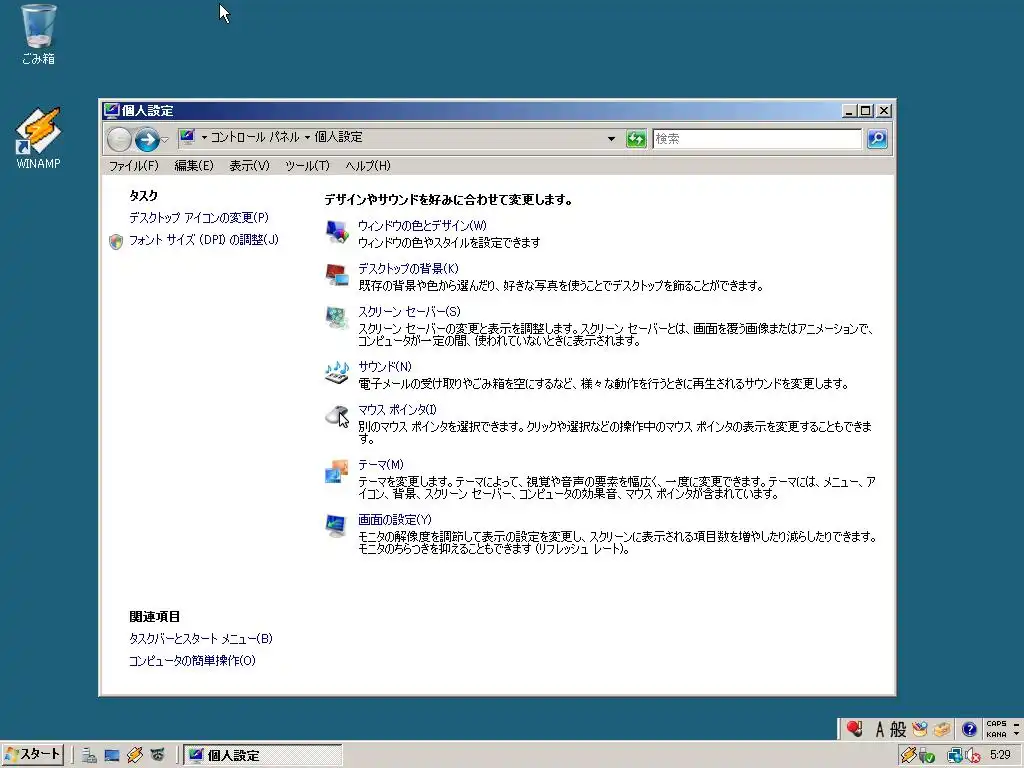Image resolution: width=1024 pixels, height=768 pixels.
Task: Click the Winamp tray icon
Action: click(x=908, y=755)
